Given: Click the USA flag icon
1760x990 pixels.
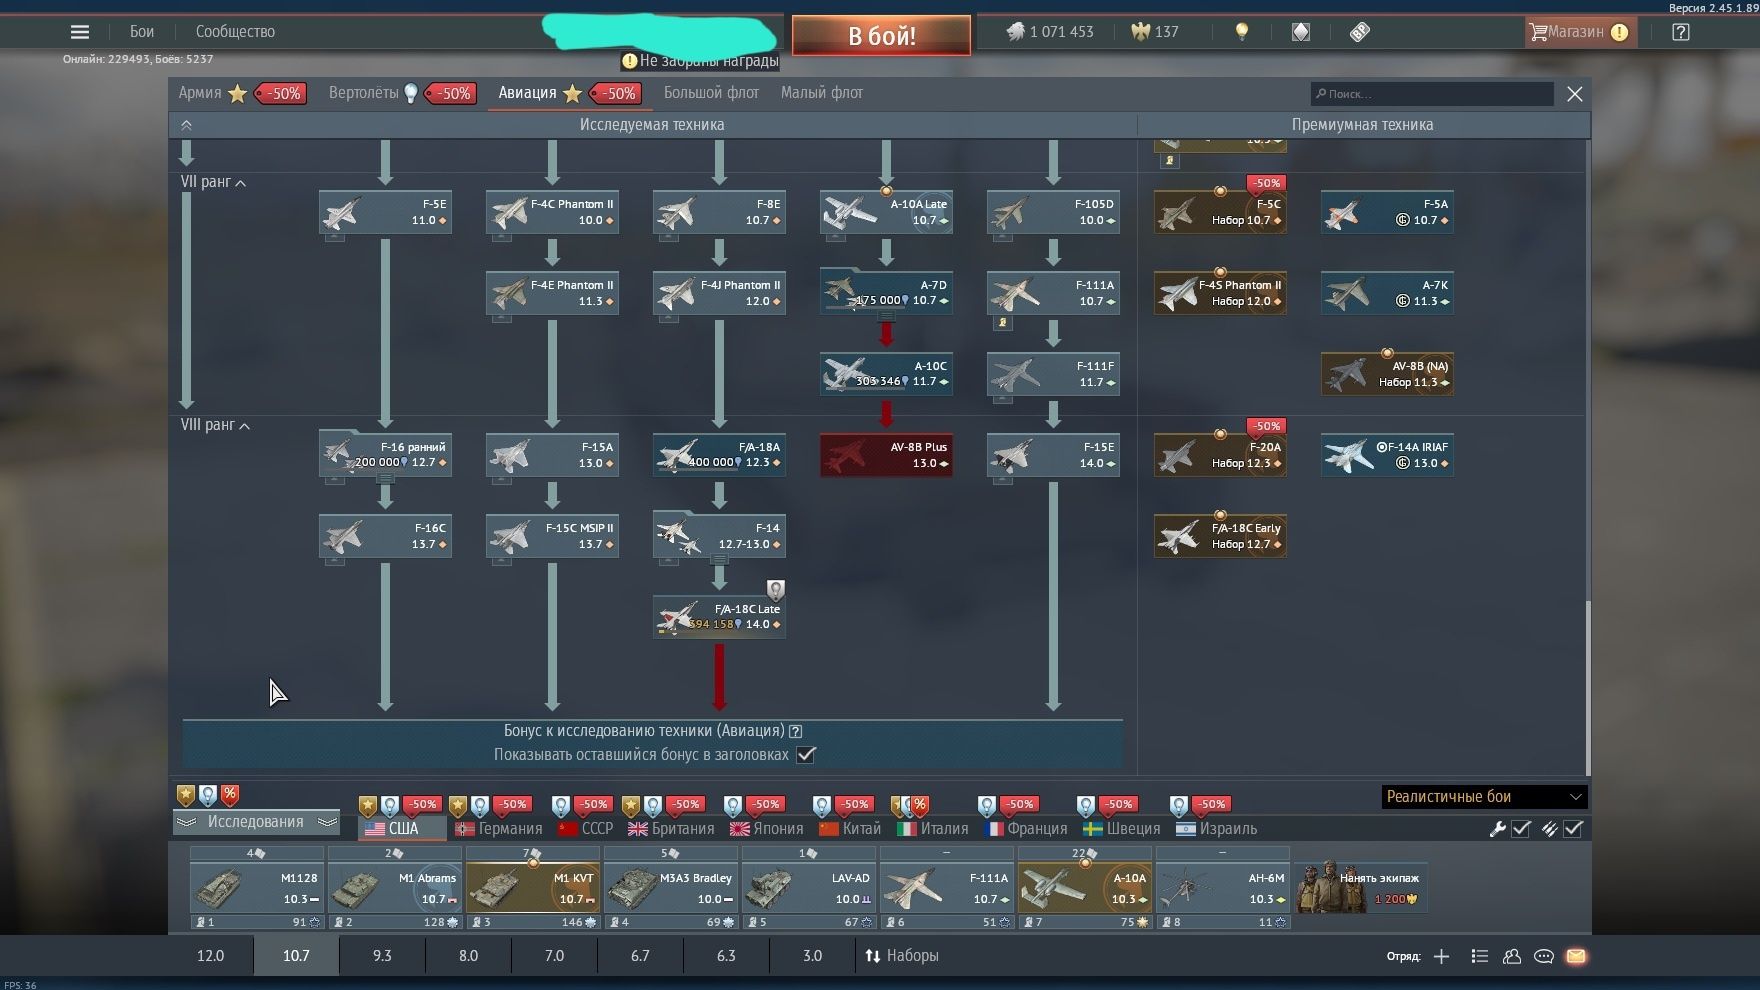Looking at the screenshot, I should click(x=375, y=829).
